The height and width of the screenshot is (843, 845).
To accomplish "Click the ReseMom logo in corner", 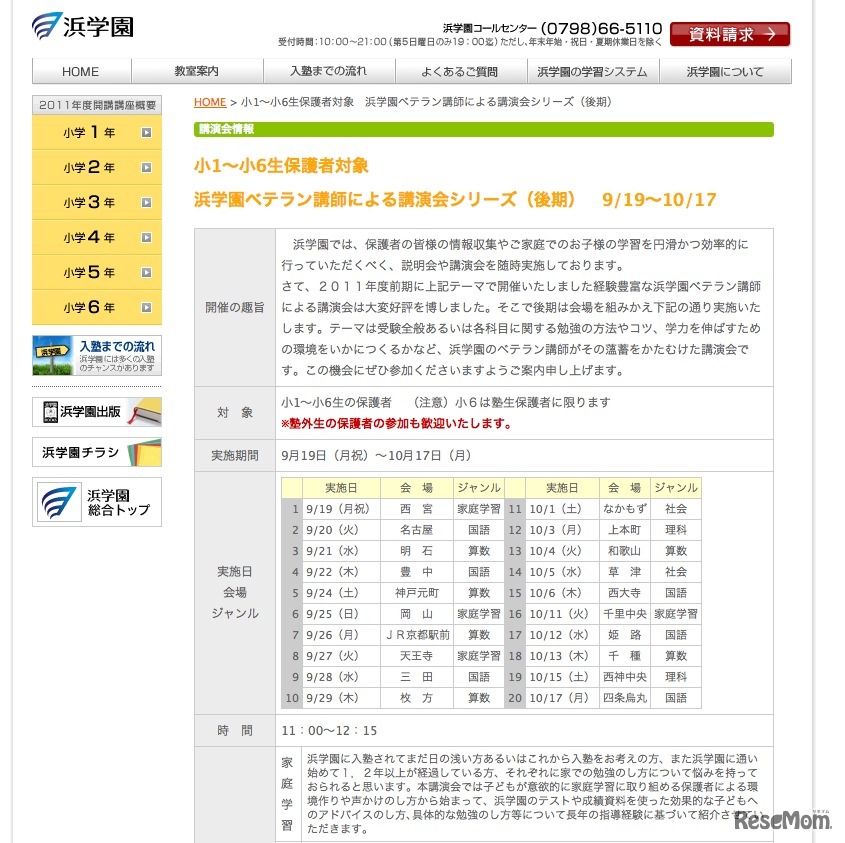I will coord(783,820).
